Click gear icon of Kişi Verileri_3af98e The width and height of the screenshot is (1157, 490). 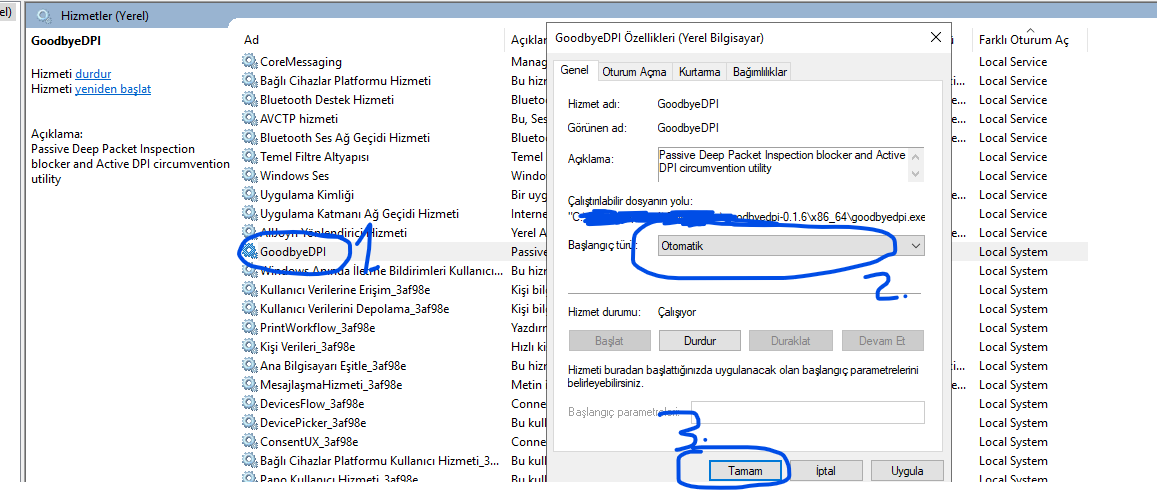click(250, 347)
